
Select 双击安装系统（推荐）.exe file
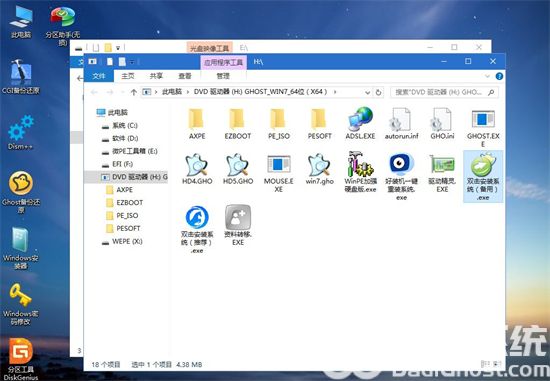tap(197, 229)
